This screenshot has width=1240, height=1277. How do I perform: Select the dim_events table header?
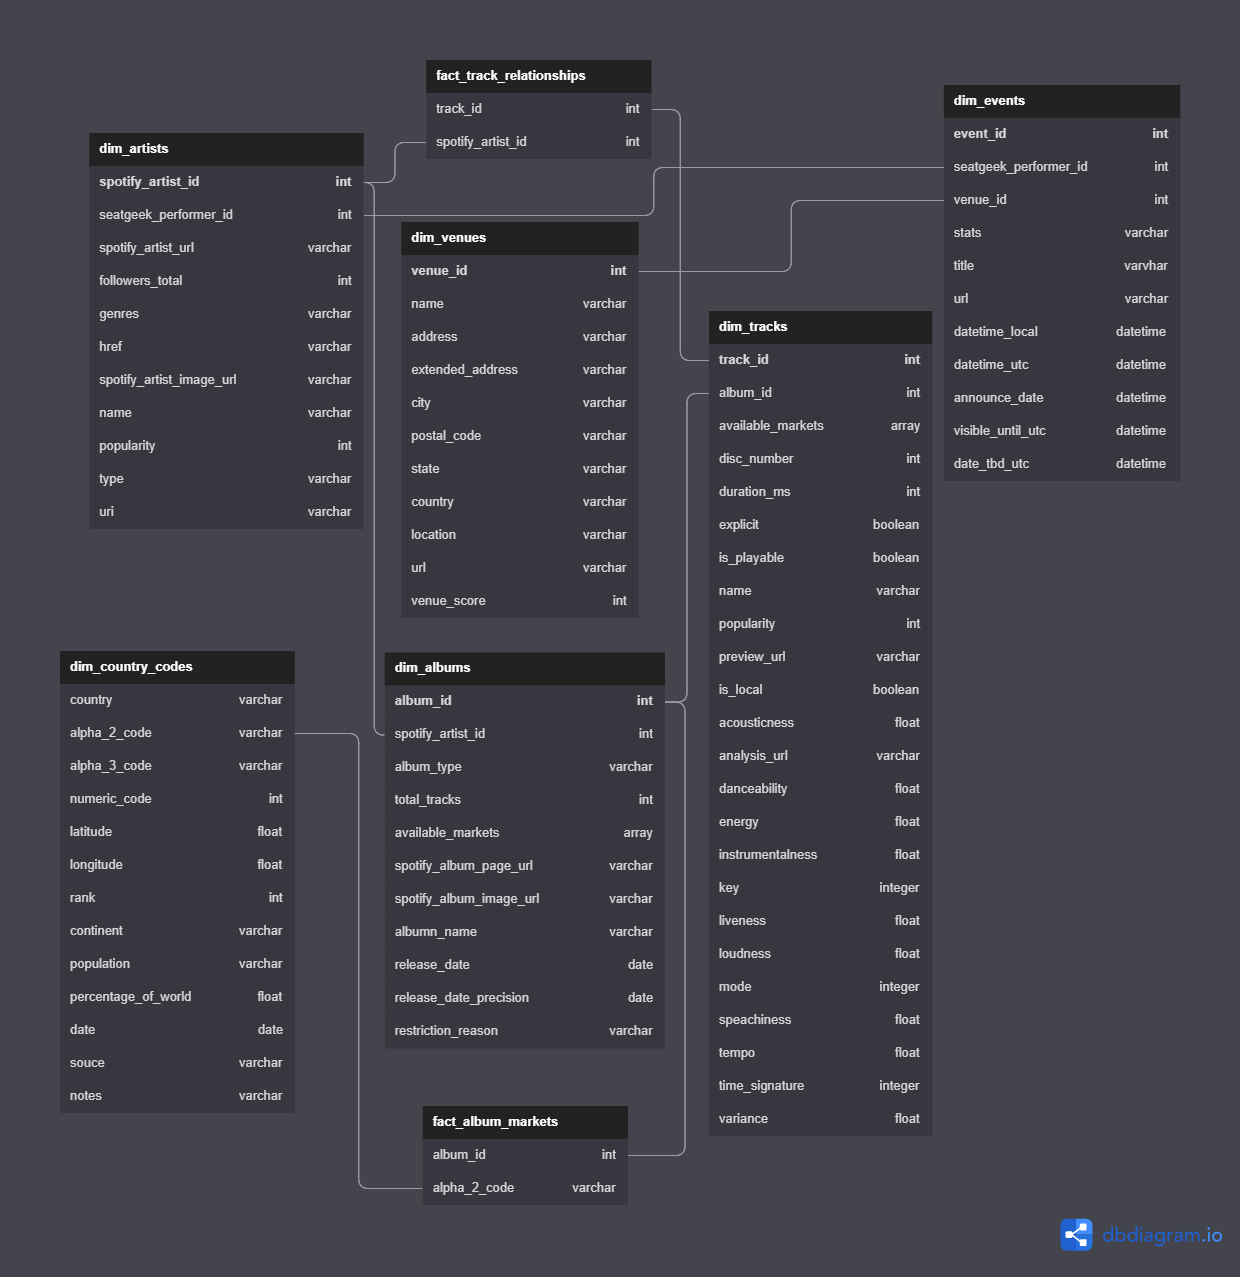point(1062,101)
